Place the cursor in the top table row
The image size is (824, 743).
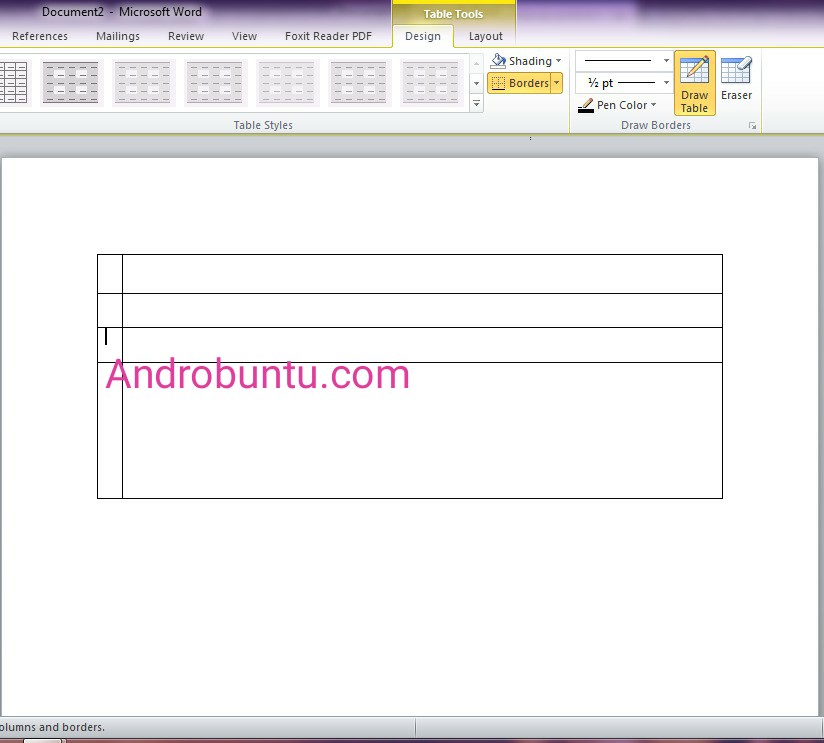[x=400, y=273]
